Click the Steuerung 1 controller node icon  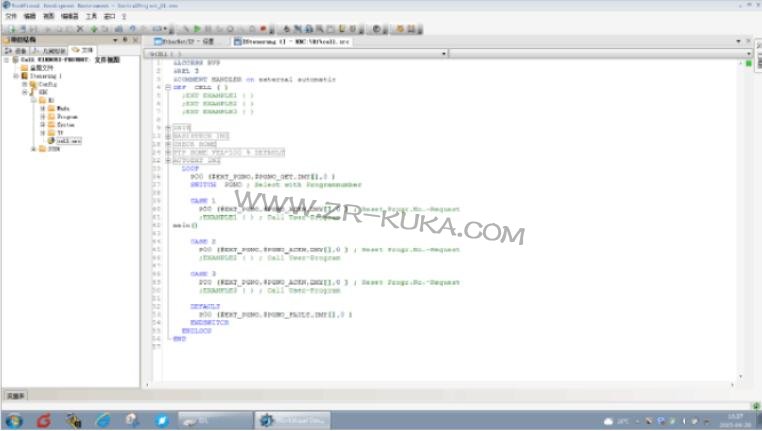click(23, 75)
